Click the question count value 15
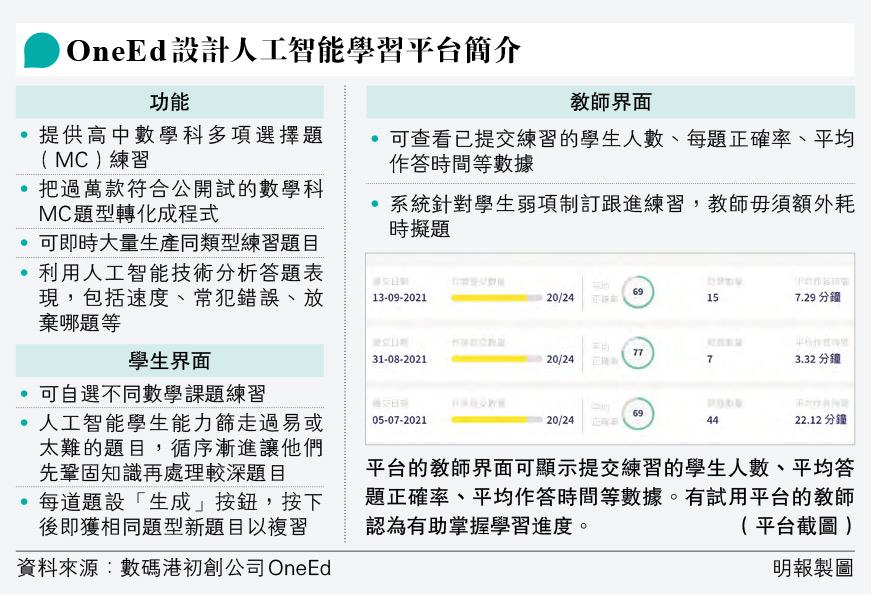This screenshot has height=595, width=872. [x=712, y=298]
